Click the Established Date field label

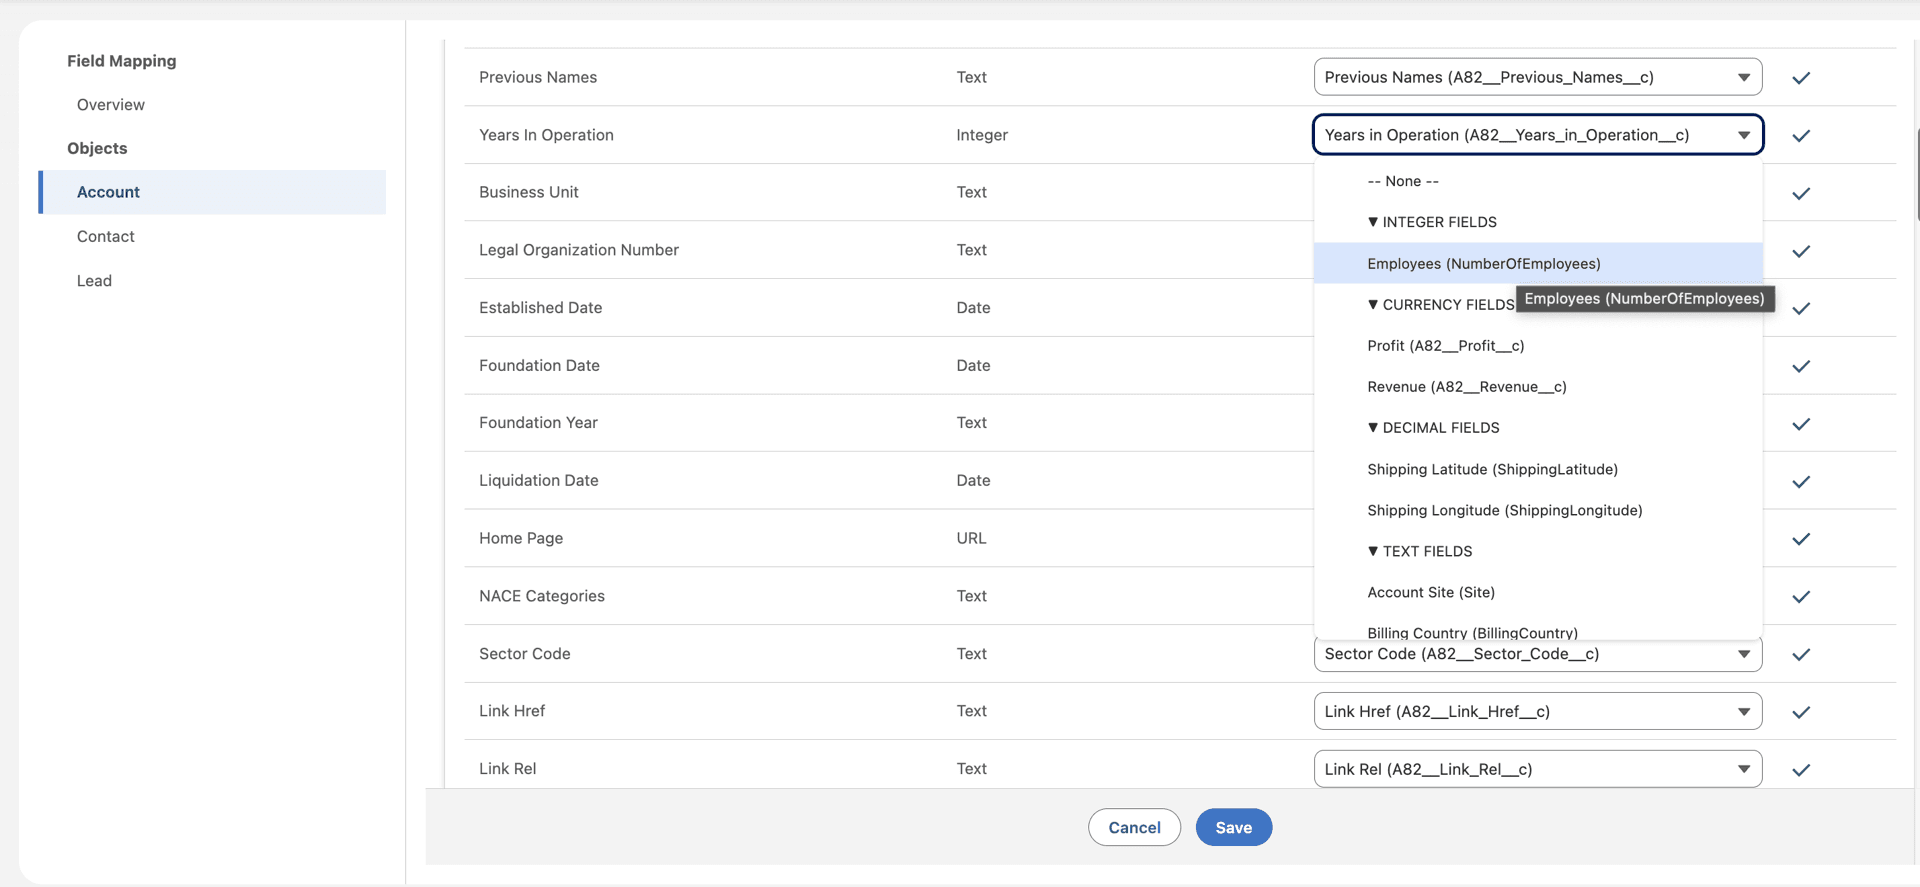click(541, 308)
